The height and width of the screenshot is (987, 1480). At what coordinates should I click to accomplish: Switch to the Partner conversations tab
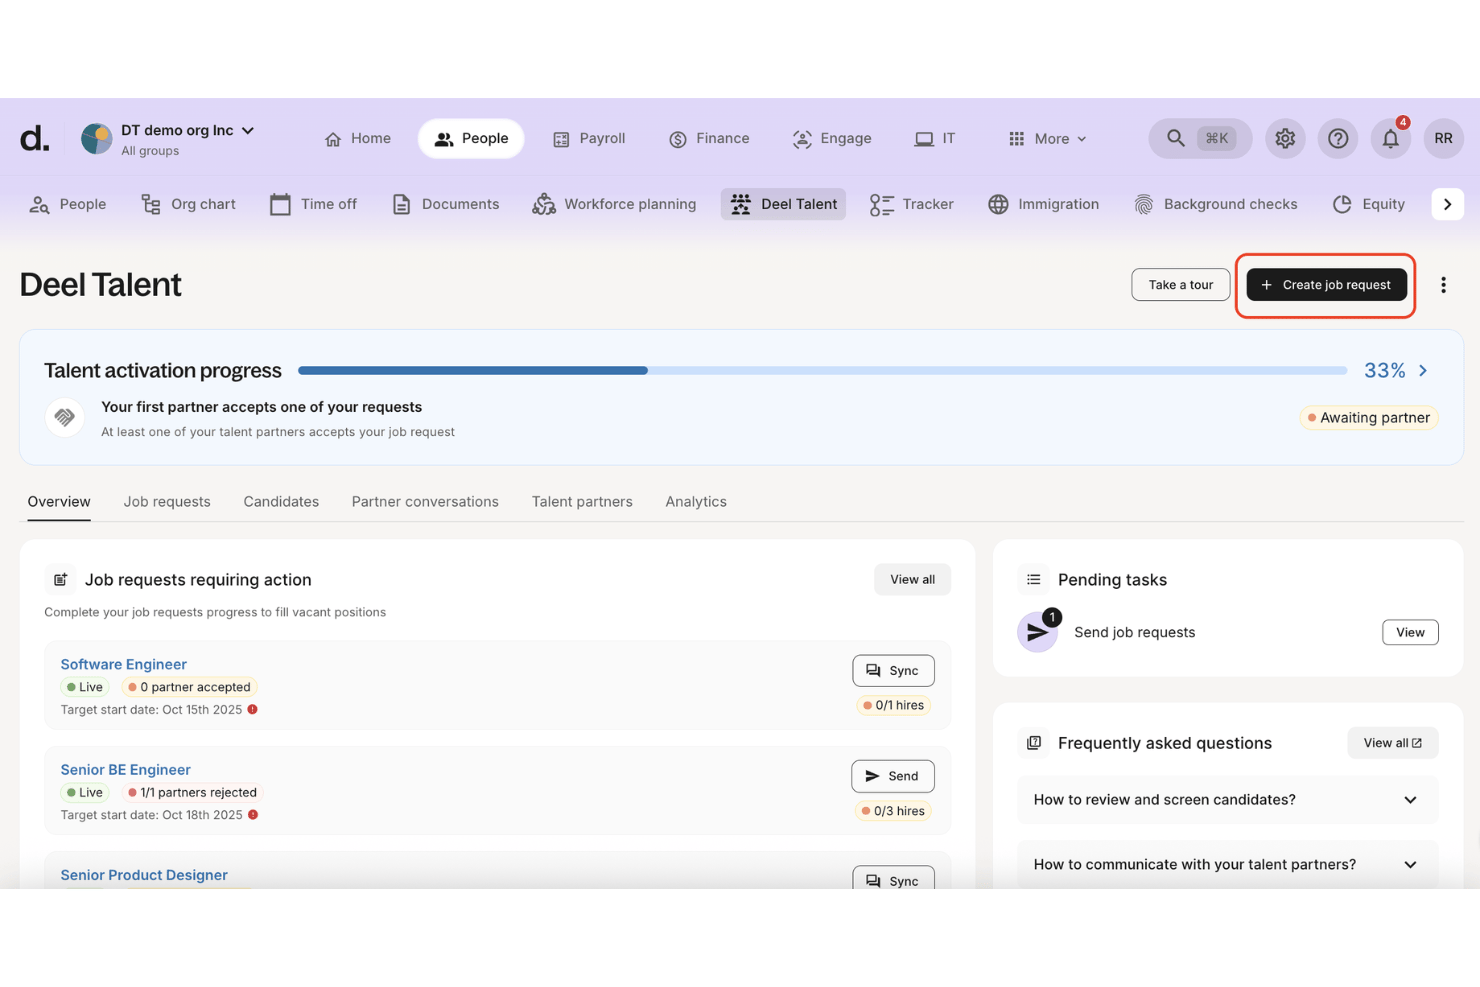click(x=425, y=502)
